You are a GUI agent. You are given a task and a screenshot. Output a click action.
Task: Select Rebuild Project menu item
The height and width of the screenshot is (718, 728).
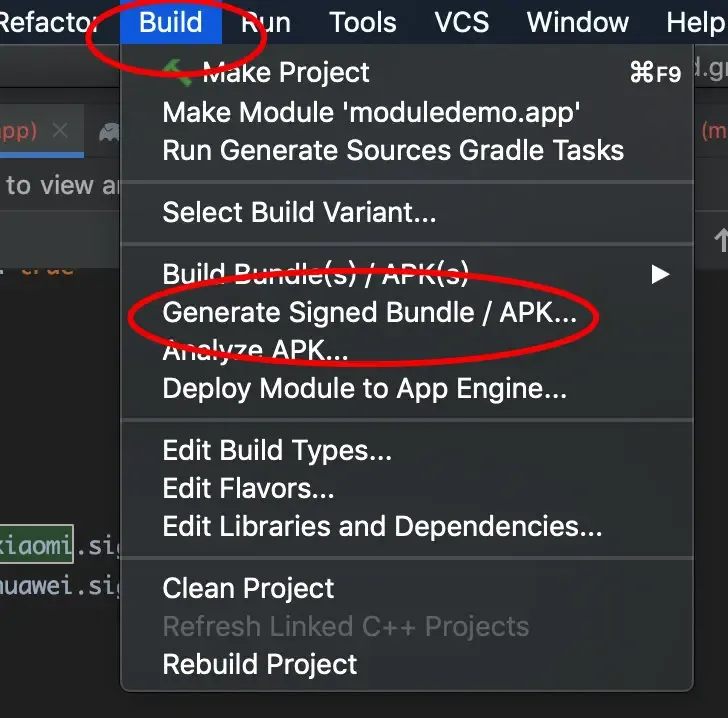coord(259,664)
